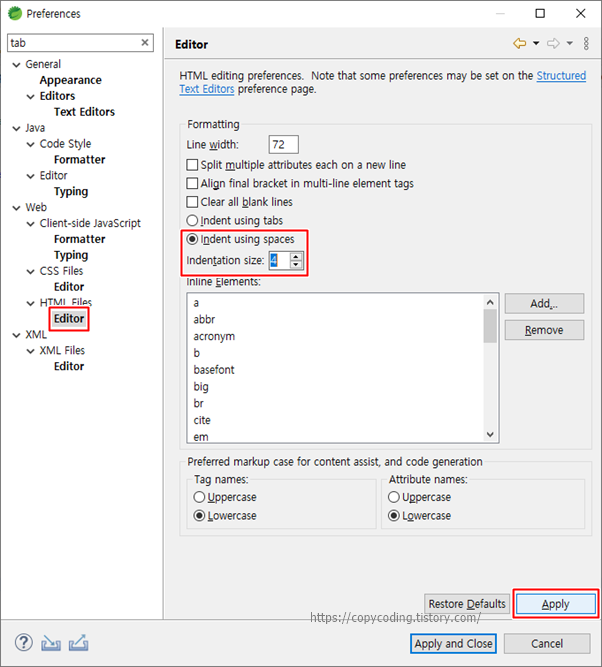
Task: Collapse the Java Editor node
Action: coord(31,176)
